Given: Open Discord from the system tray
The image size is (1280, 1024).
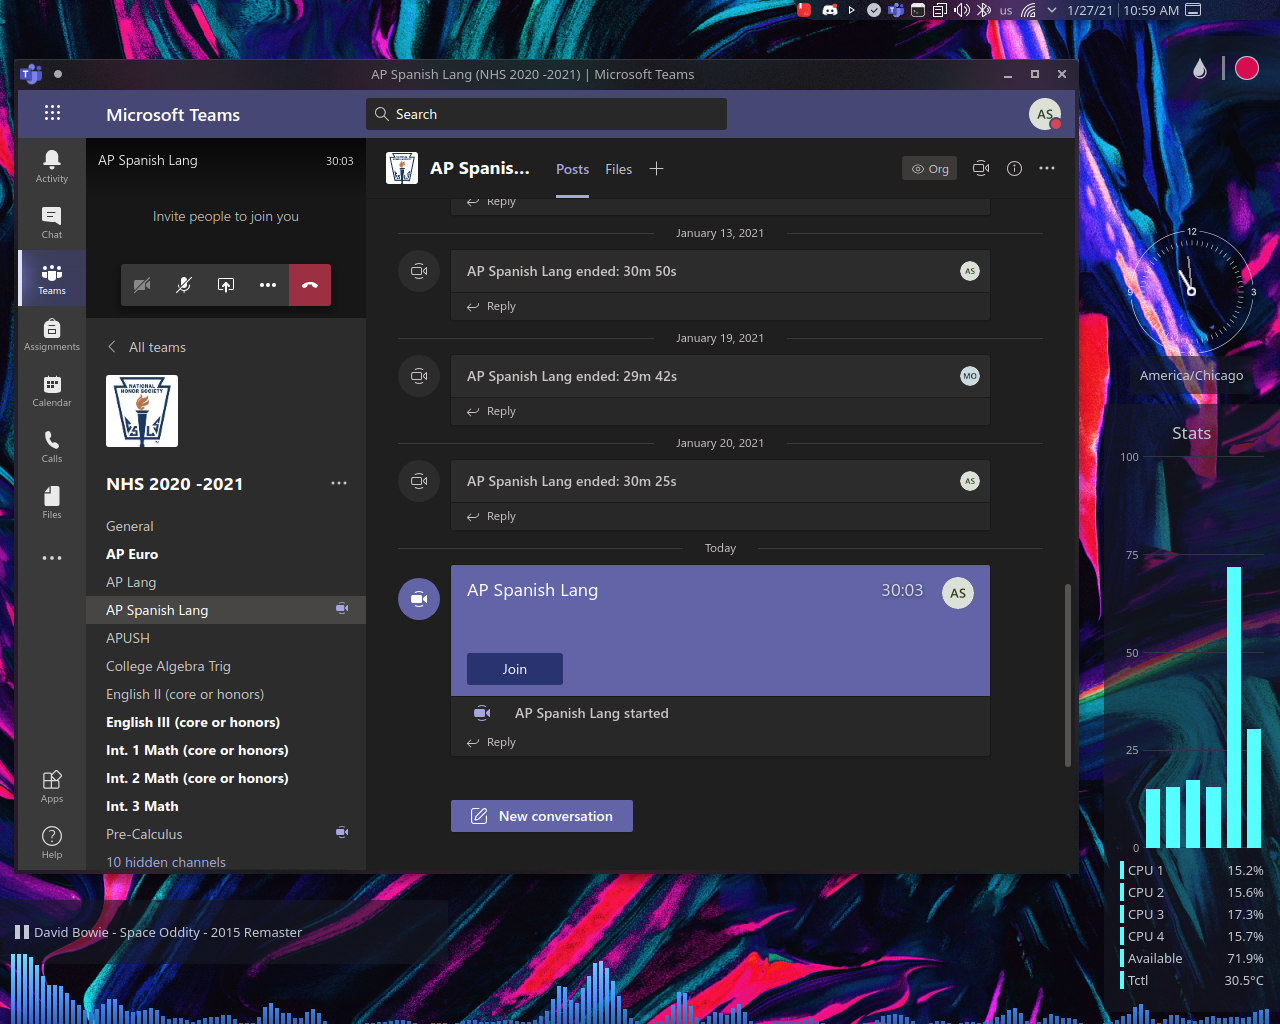Looking at the screenshot, I should pyautogui.click(x=830, y=10).
